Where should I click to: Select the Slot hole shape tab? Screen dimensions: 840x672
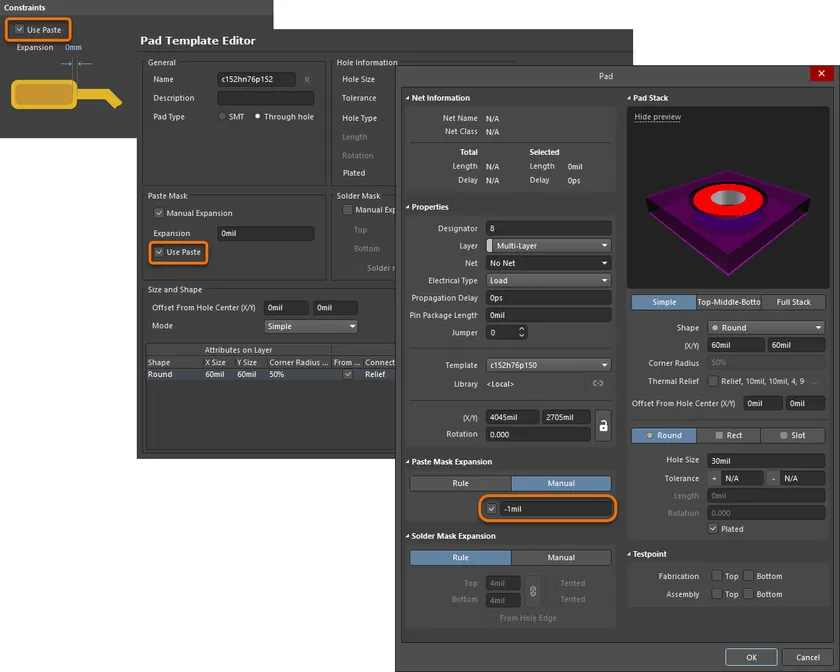793,435
